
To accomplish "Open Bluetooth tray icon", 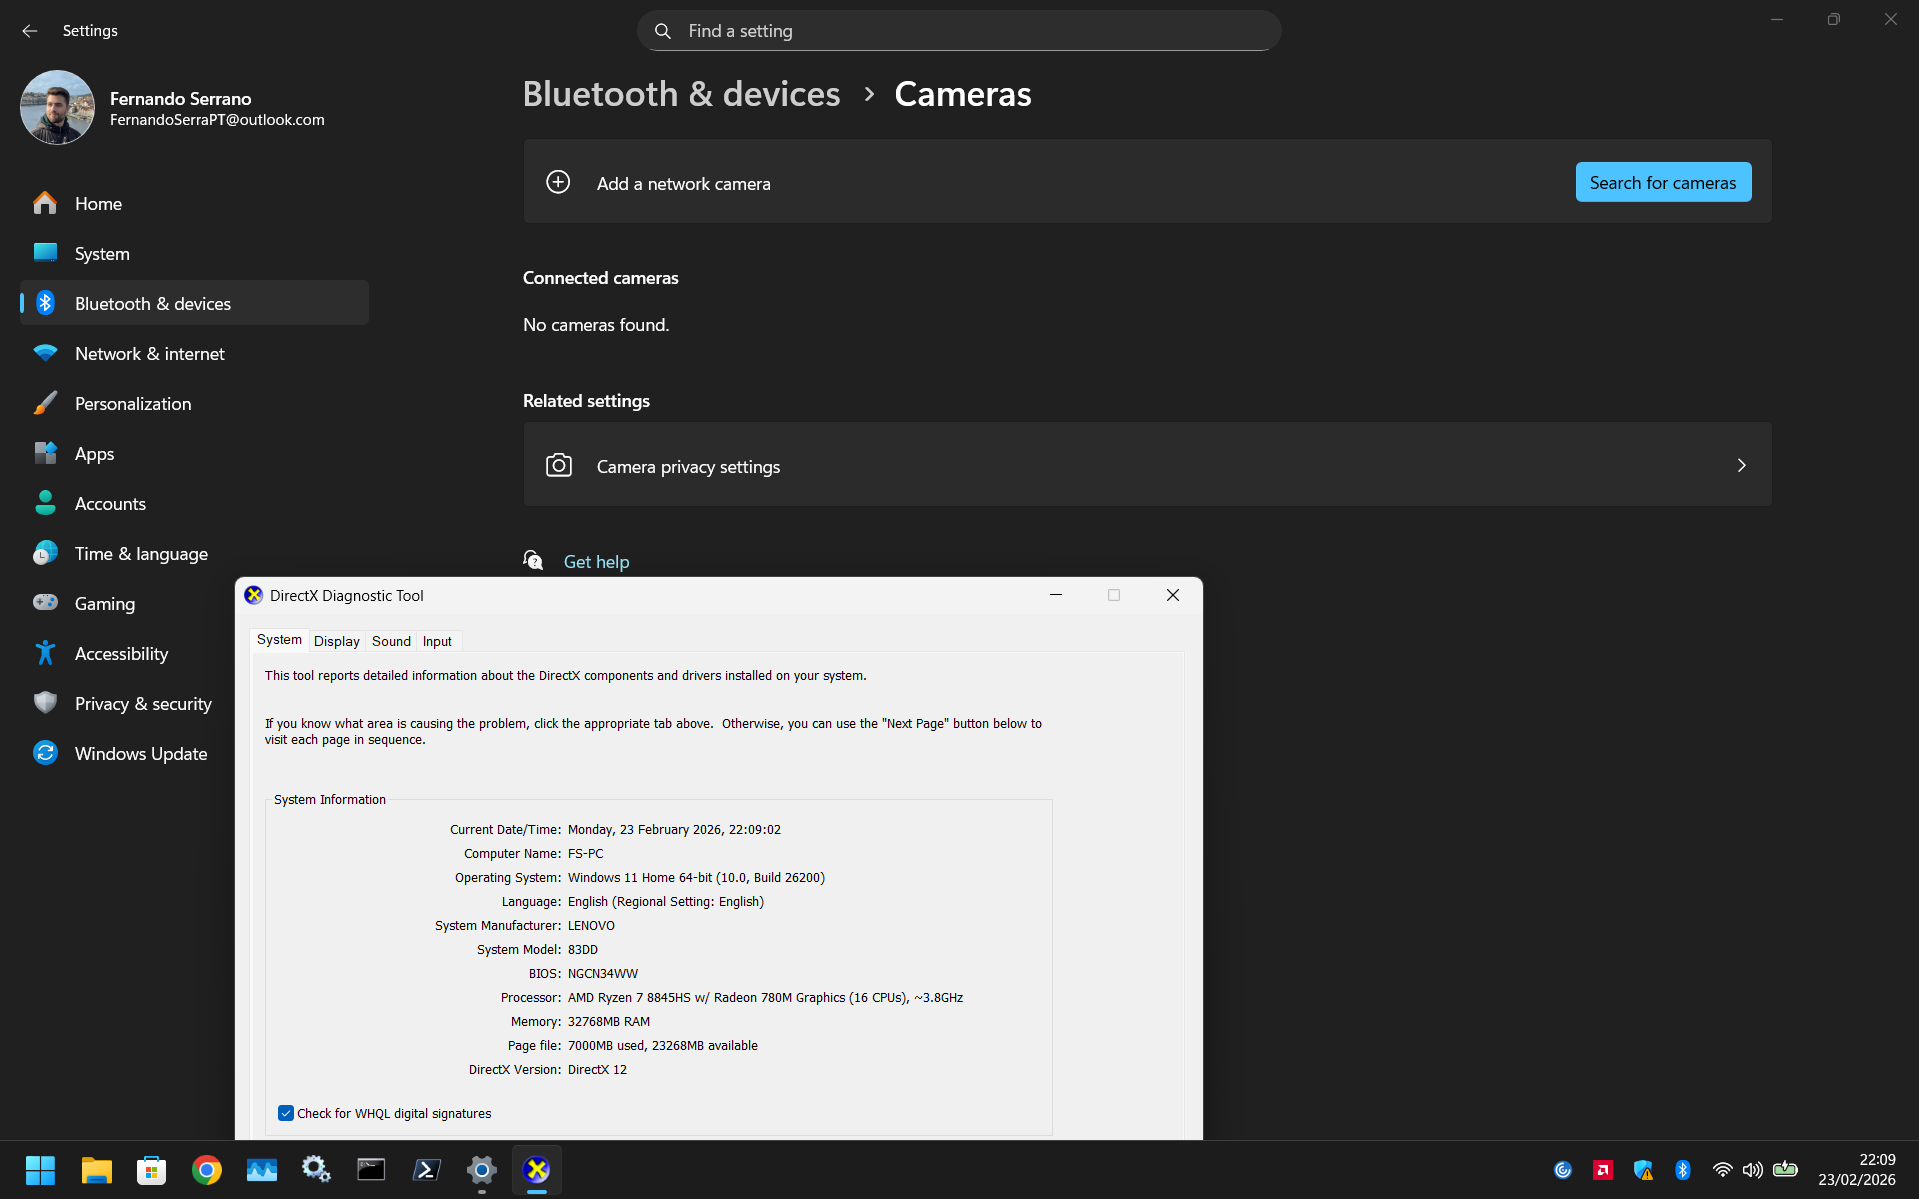I will 1683,1170.
